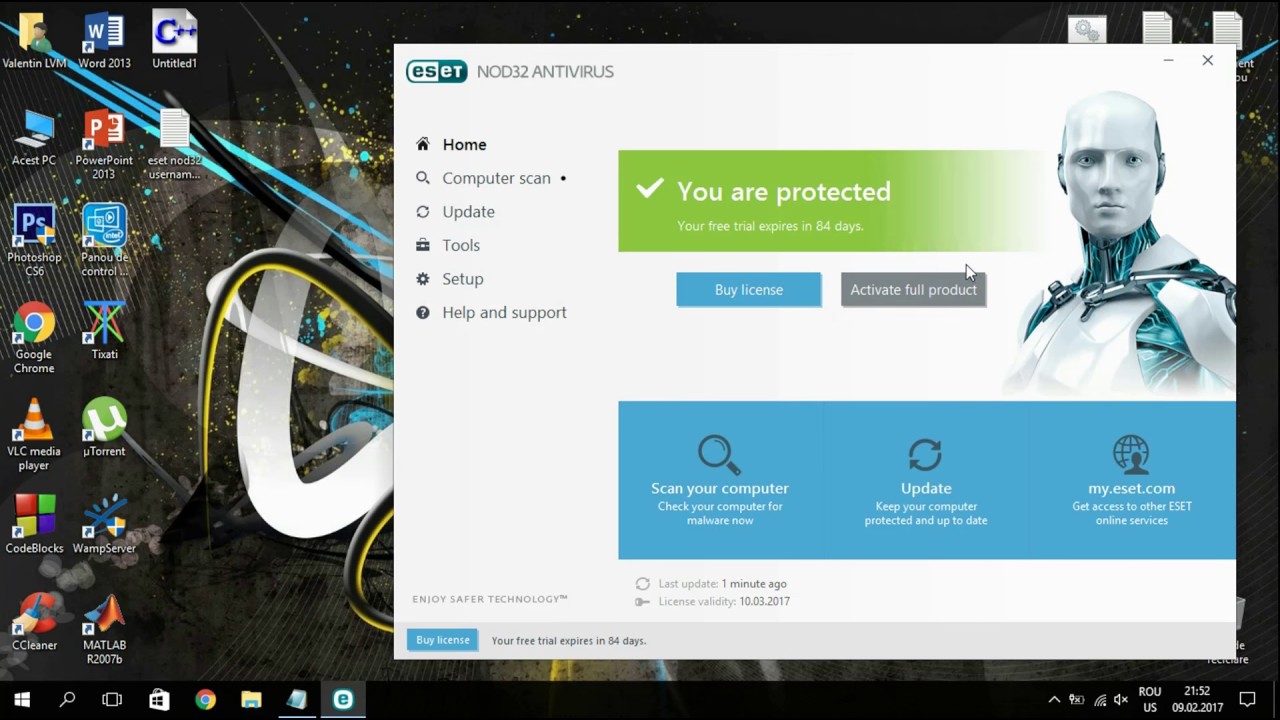Open the Valentin LVM desktop folder
The width and height of the screenshot is (1280, 720).
coord(34,41)
